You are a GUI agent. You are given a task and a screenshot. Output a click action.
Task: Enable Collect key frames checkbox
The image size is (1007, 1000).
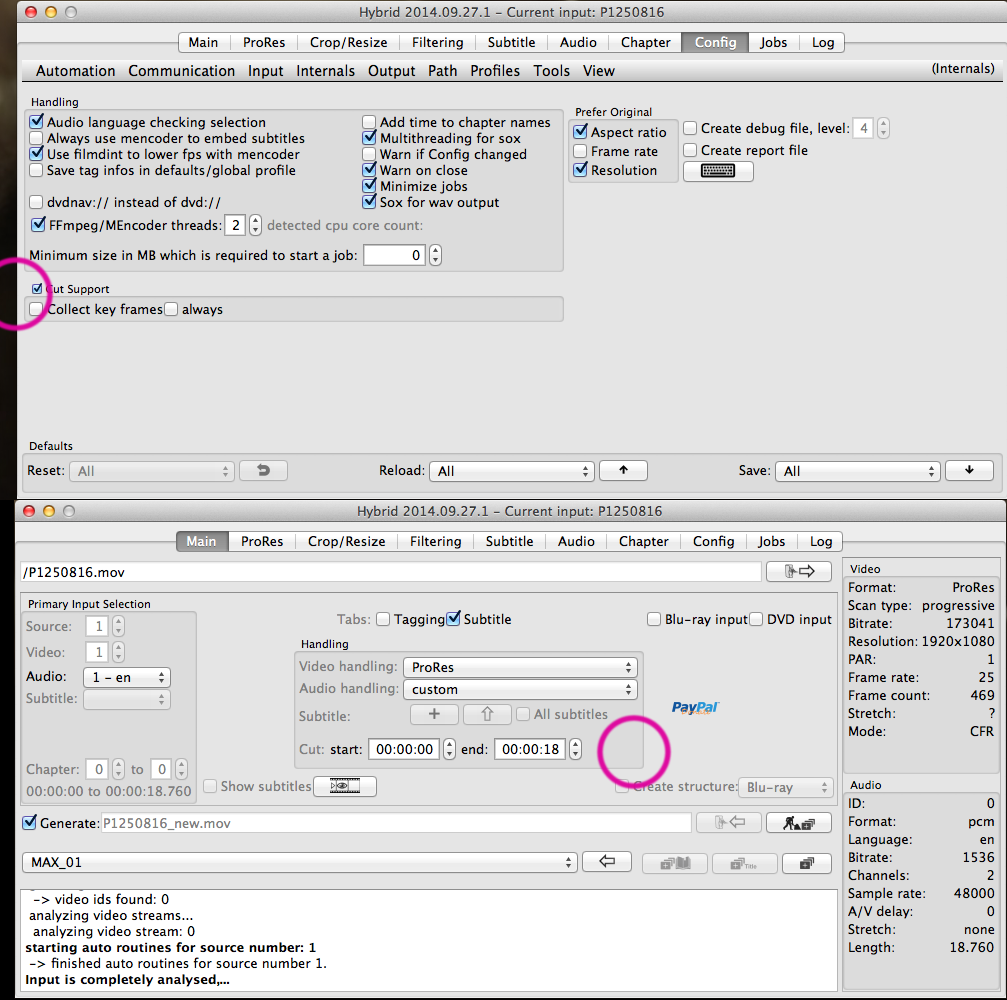(36, 309)
